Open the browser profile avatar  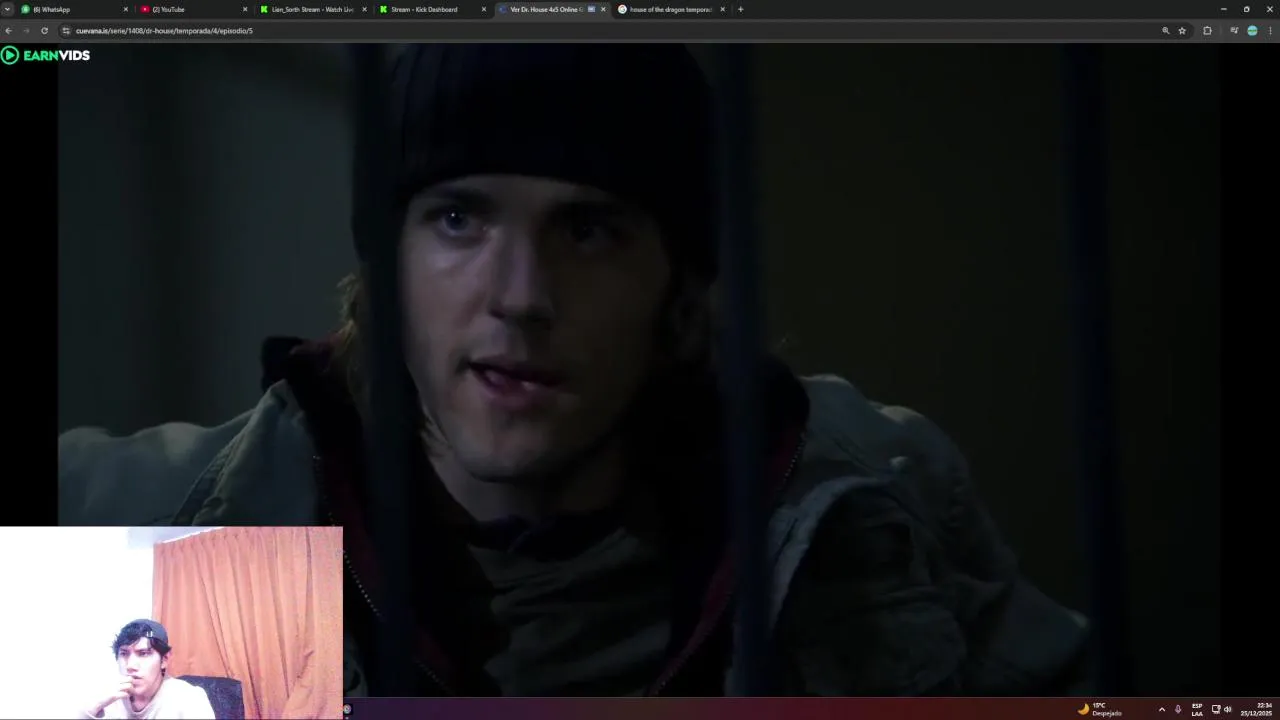click(x=1252, y=30)
